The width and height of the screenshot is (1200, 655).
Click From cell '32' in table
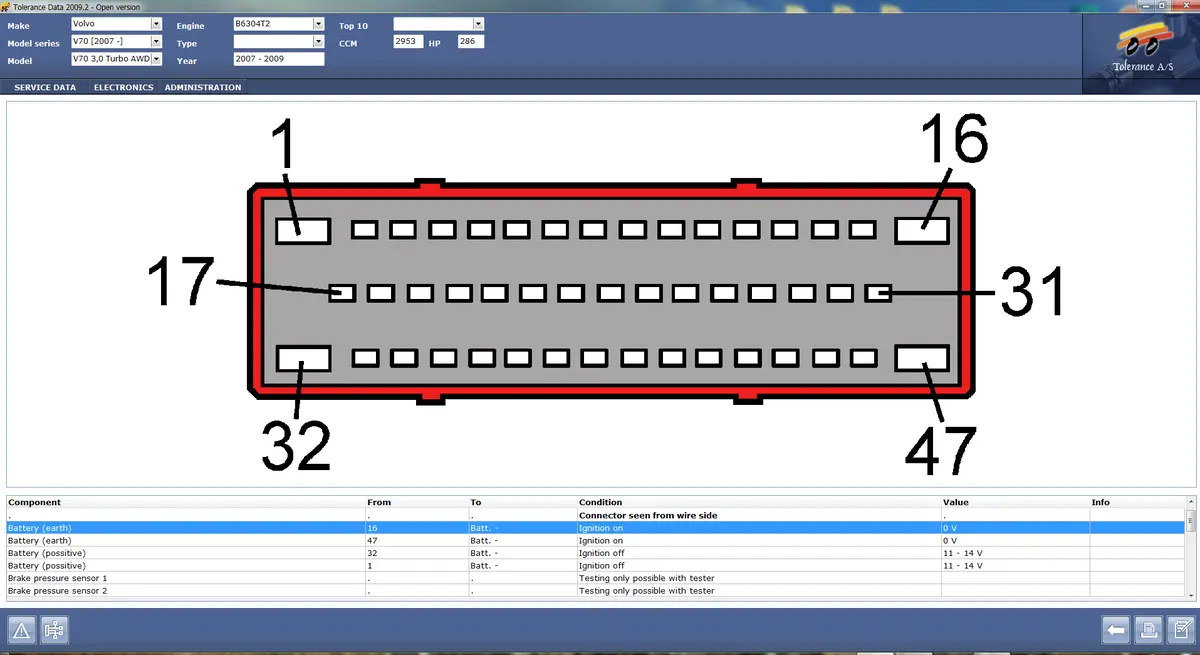[x=417, y=553]
